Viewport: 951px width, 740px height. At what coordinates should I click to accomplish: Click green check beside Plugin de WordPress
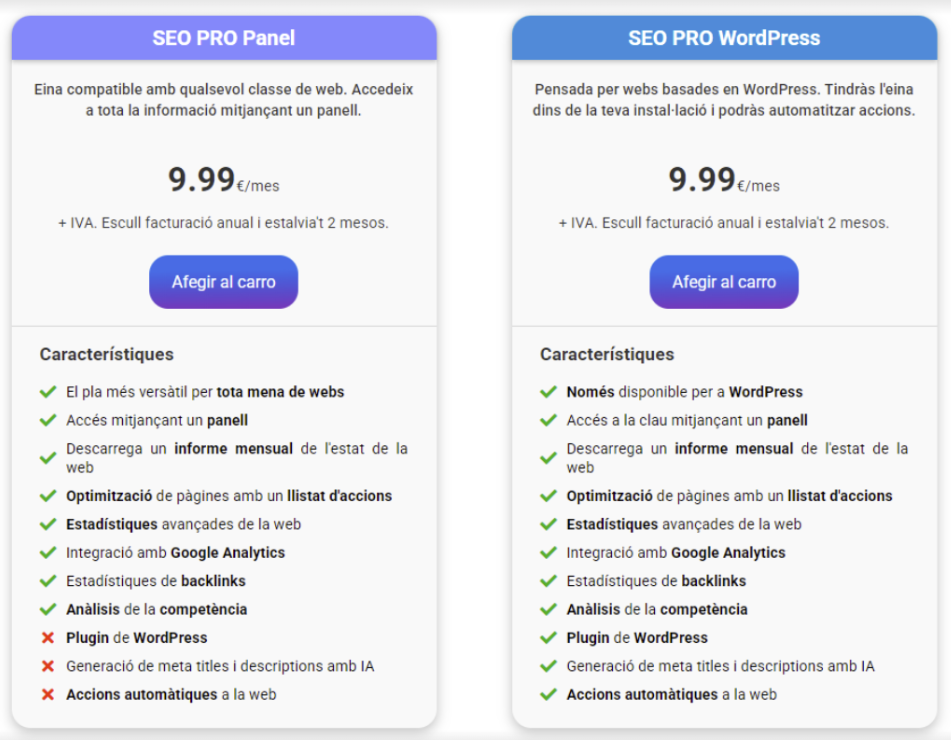pyautogui.click(x=548, y=638)
